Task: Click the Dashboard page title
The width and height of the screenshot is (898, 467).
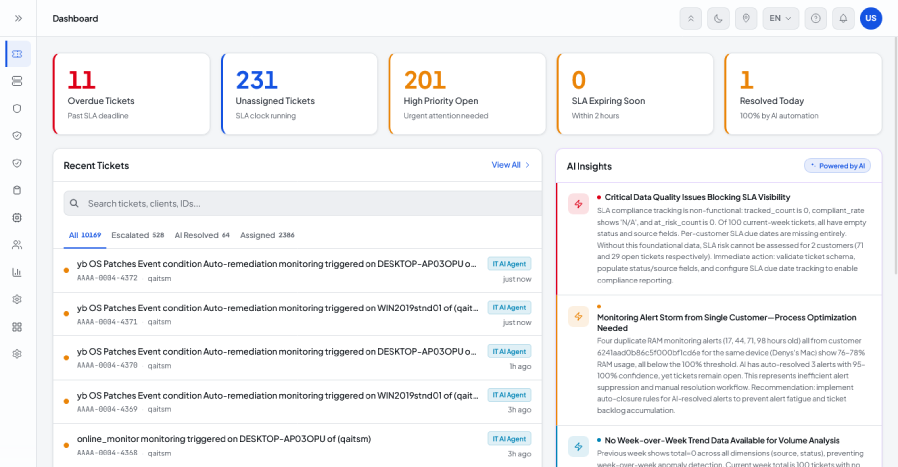Action: (x=75, y=18)
